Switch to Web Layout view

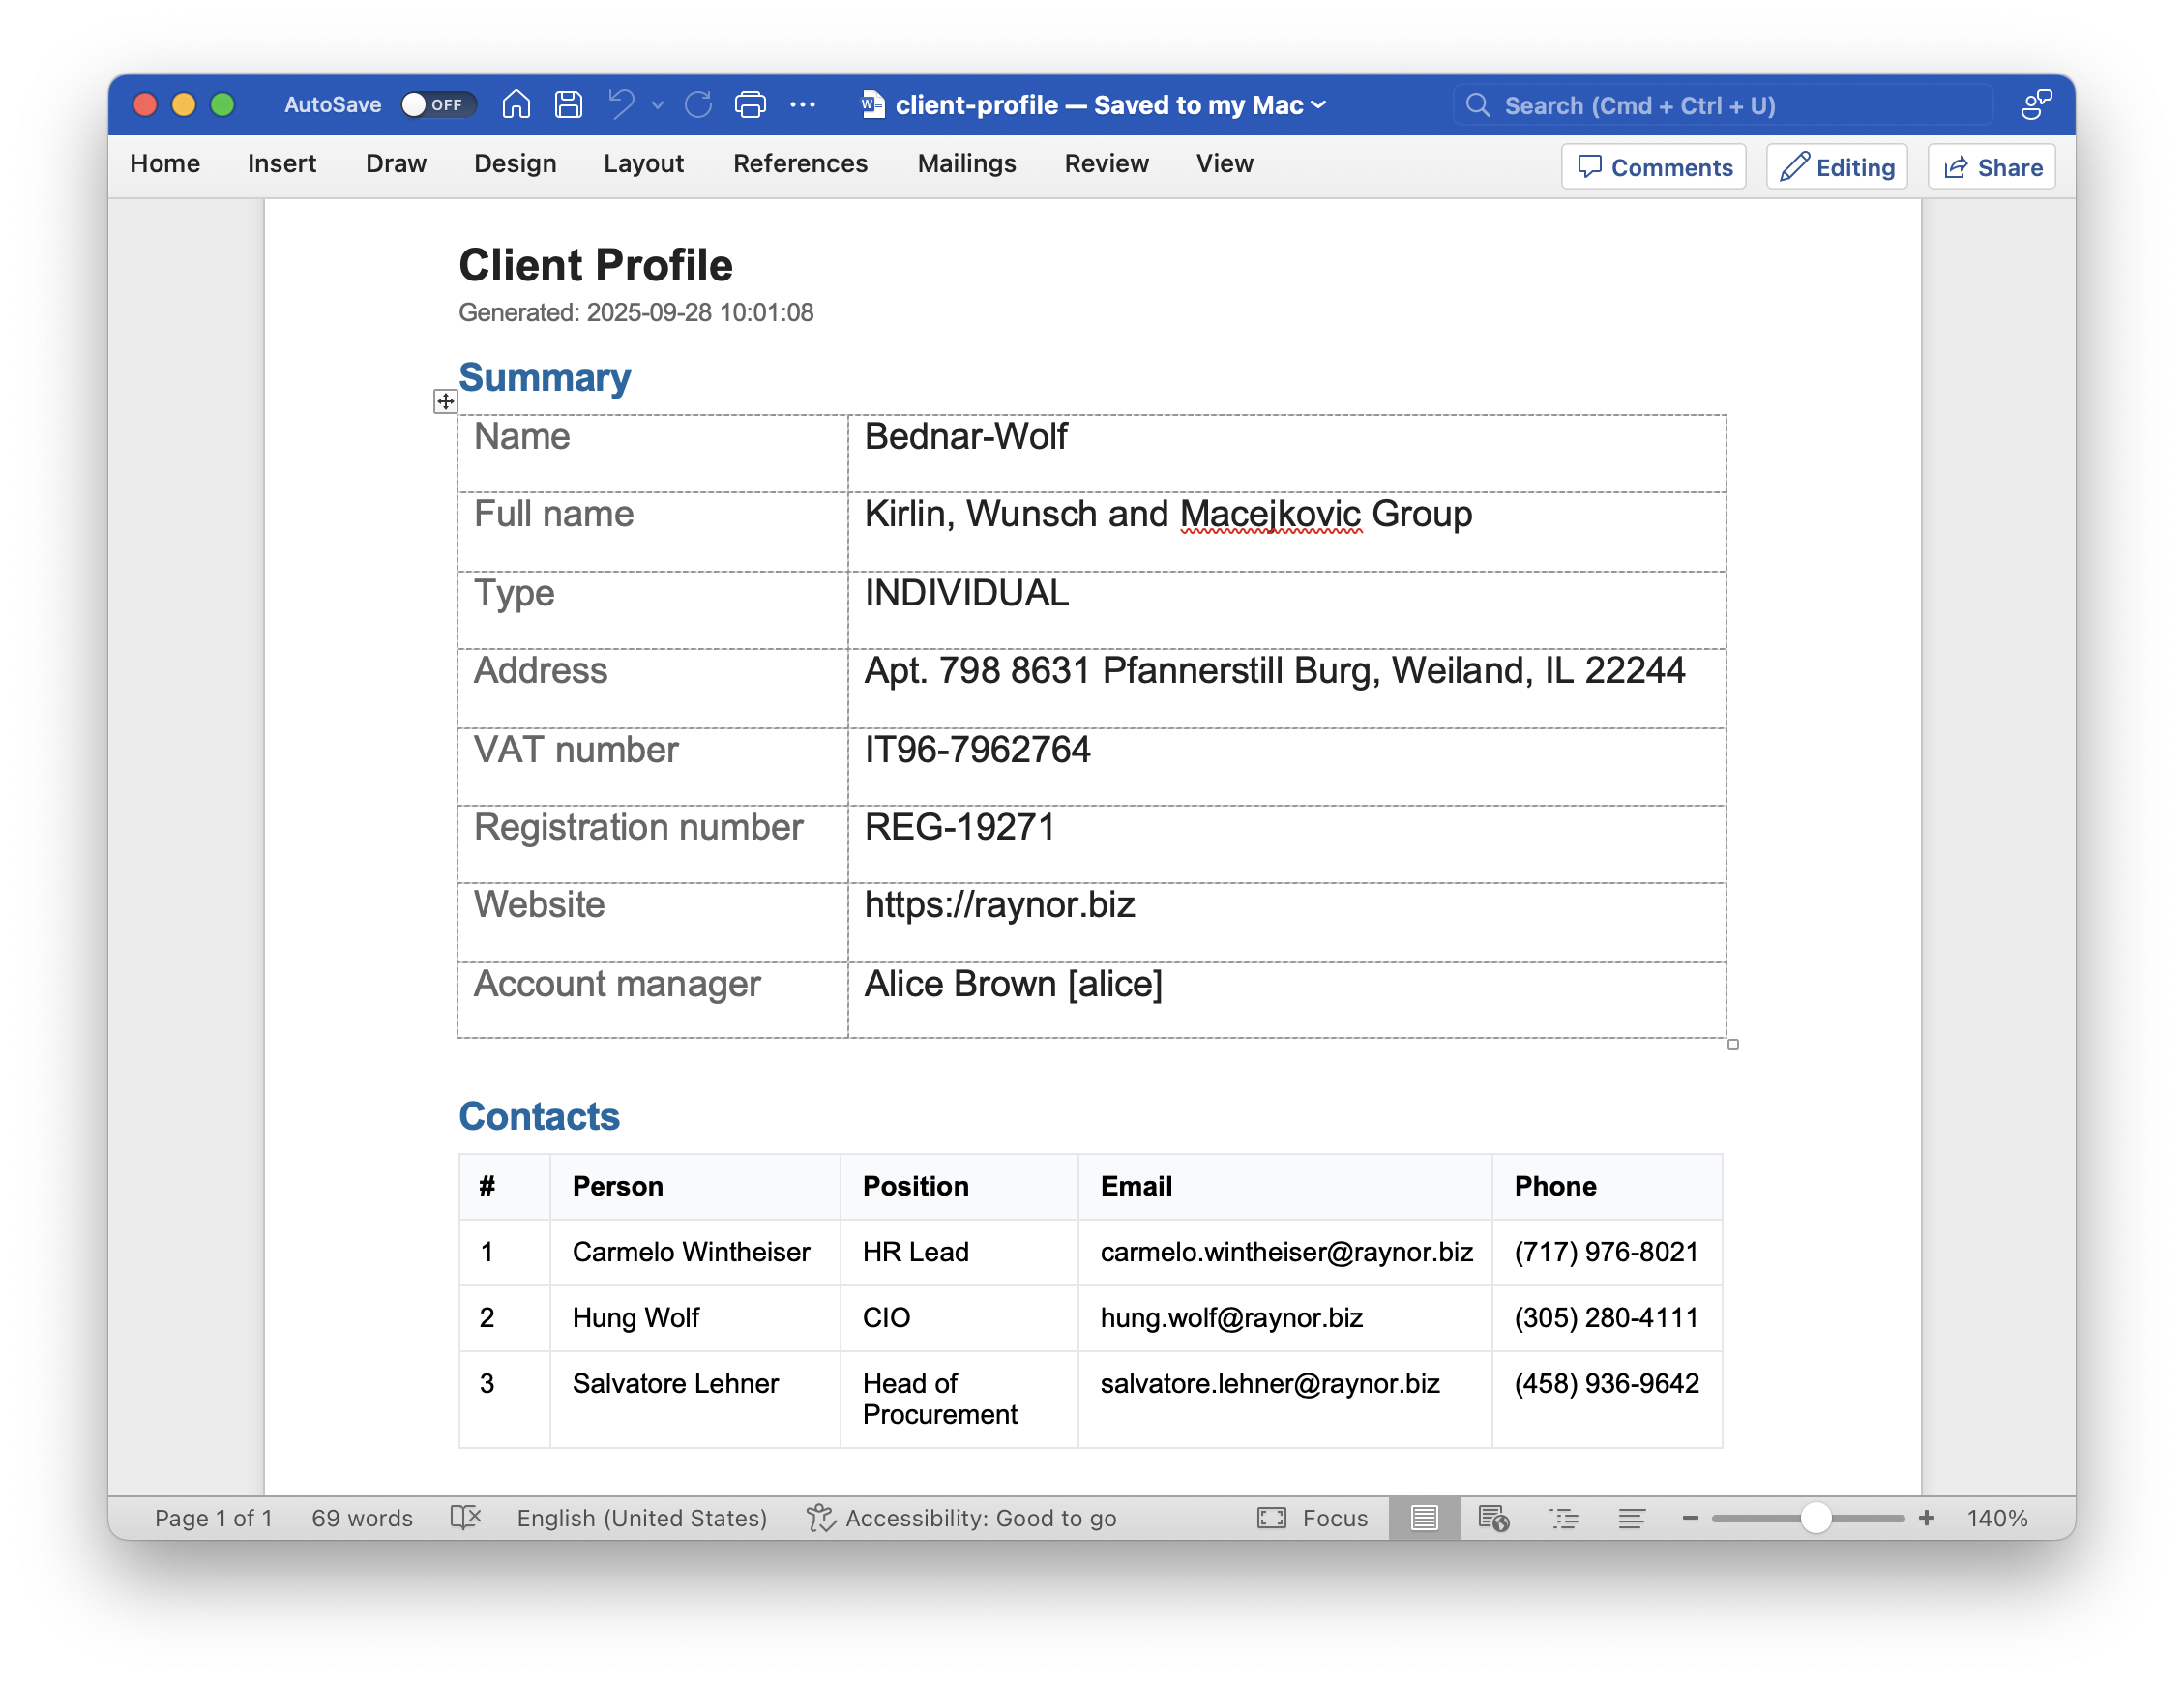(x=1493, y=1518)
